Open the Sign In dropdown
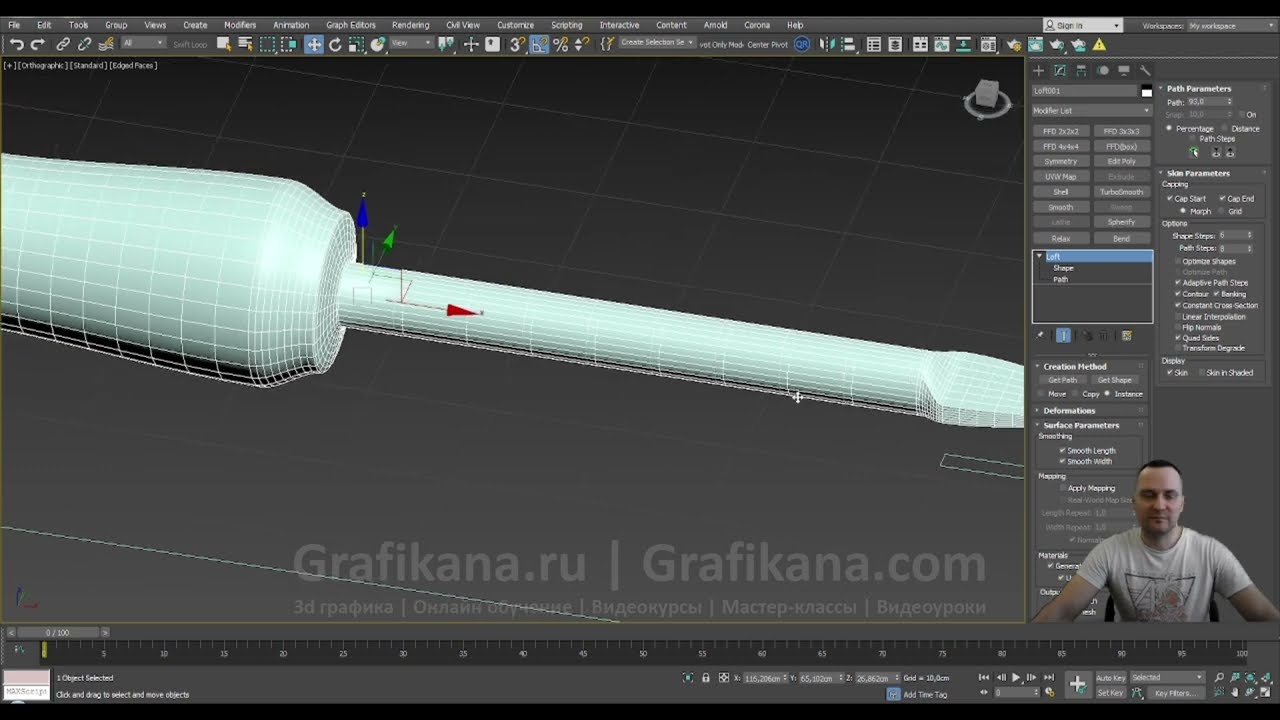The height and width of the screenshot is (720, 1280). tap(1082, 26)
